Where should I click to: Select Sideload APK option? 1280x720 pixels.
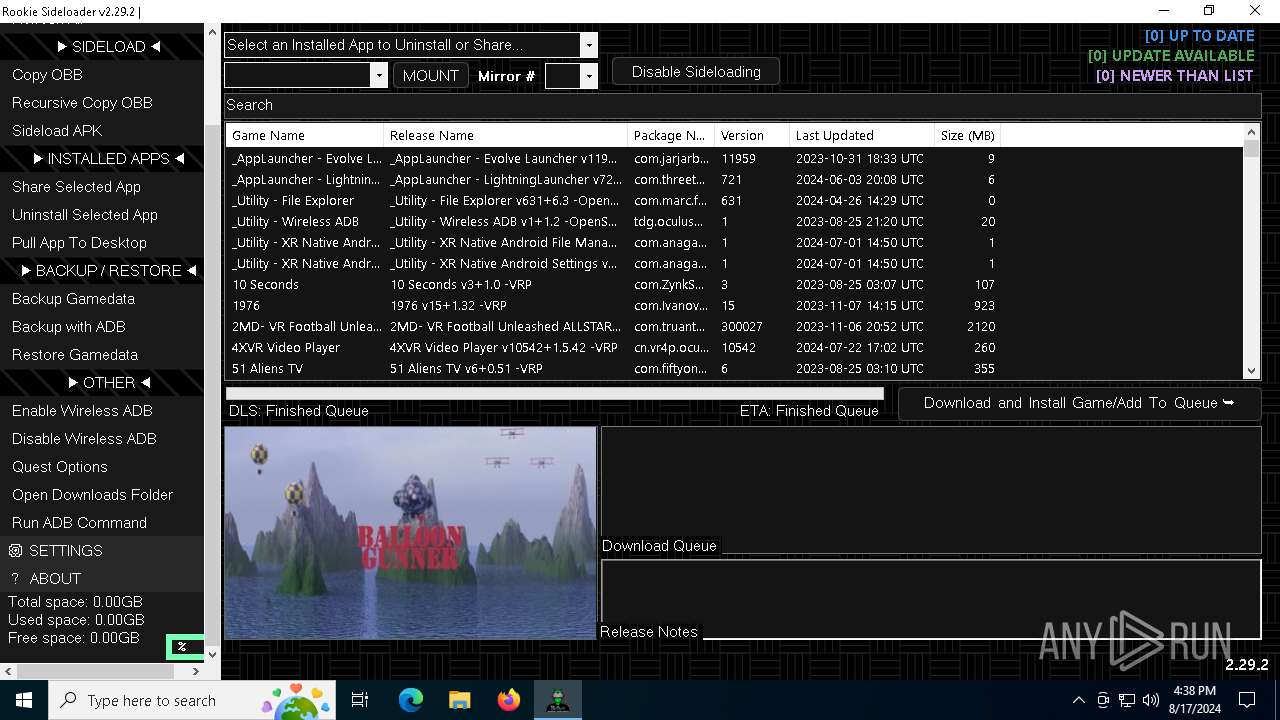102,130
